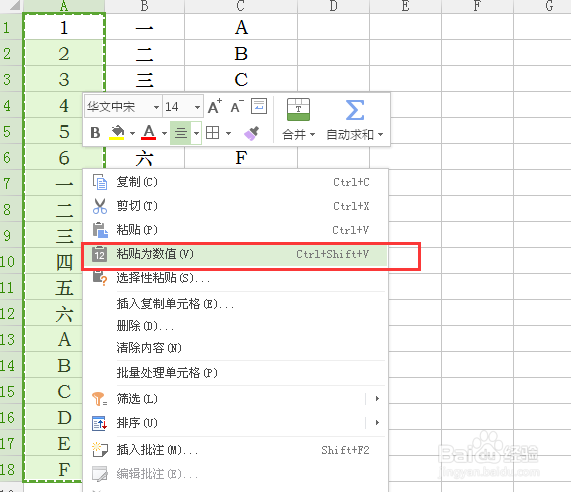
Task: Increase font size with A+ icon
Action: [x=214, y=106]
